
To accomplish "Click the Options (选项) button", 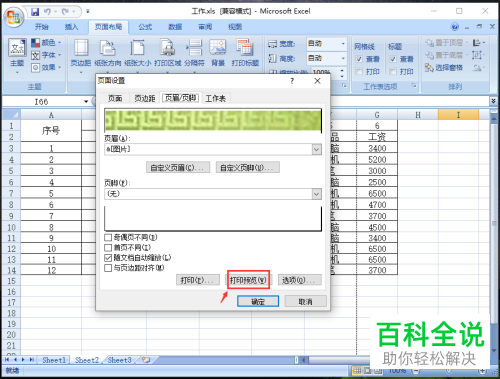I will point(300,280).
